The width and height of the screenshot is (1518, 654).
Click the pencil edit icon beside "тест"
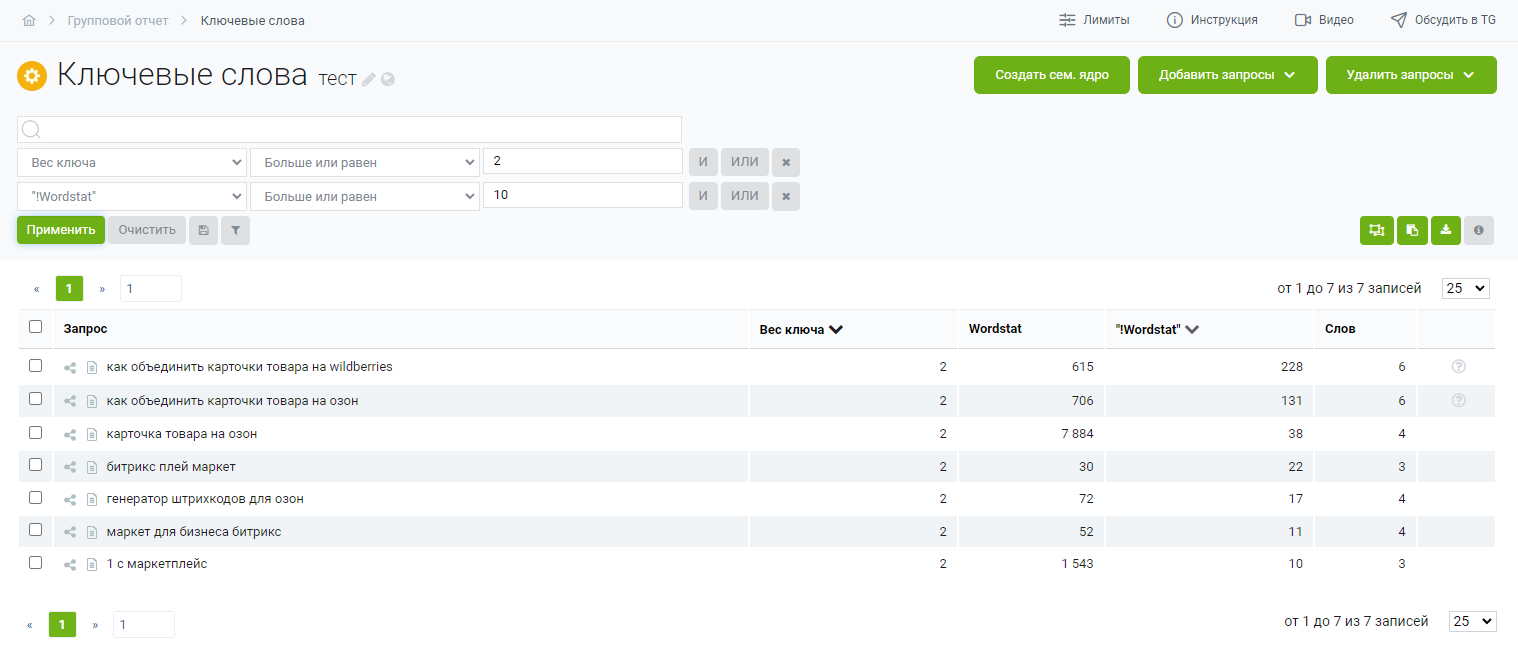(369, 79)
